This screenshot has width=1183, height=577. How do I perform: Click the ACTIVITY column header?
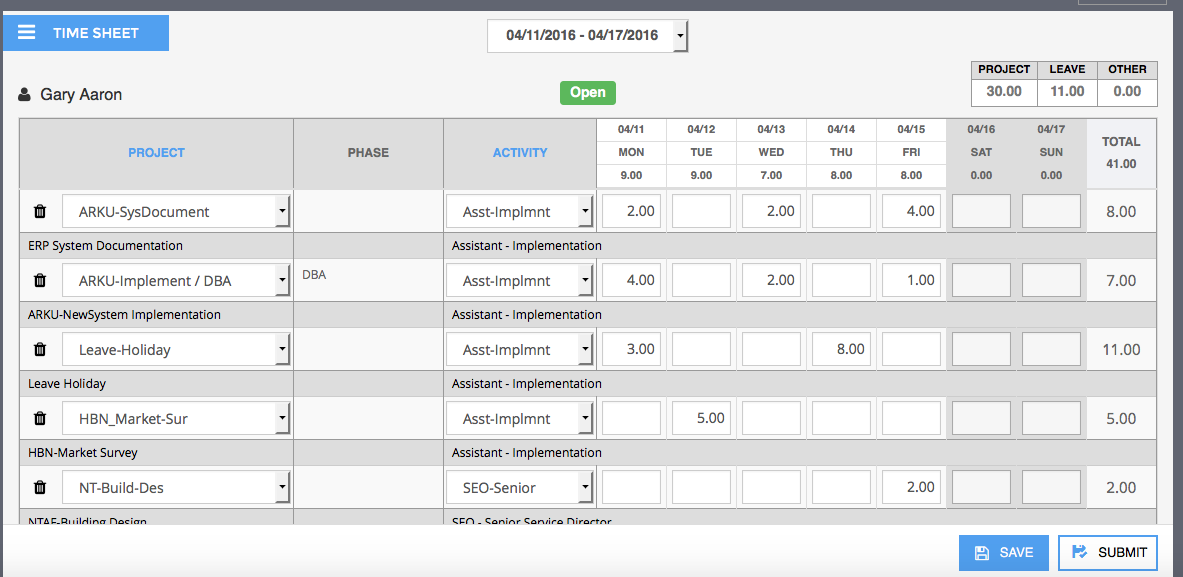pos(520,153)
